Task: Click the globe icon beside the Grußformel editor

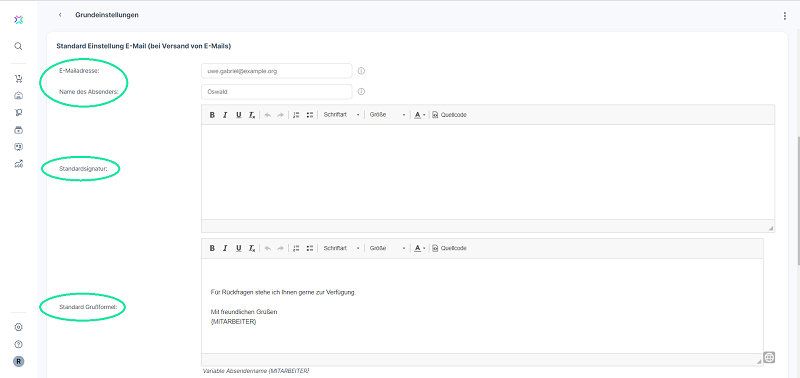Action: 769,357
